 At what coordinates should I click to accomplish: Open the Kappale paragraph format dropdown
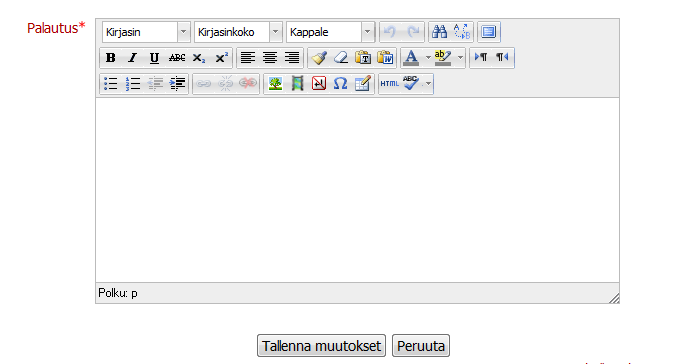(x=330, y=32)
